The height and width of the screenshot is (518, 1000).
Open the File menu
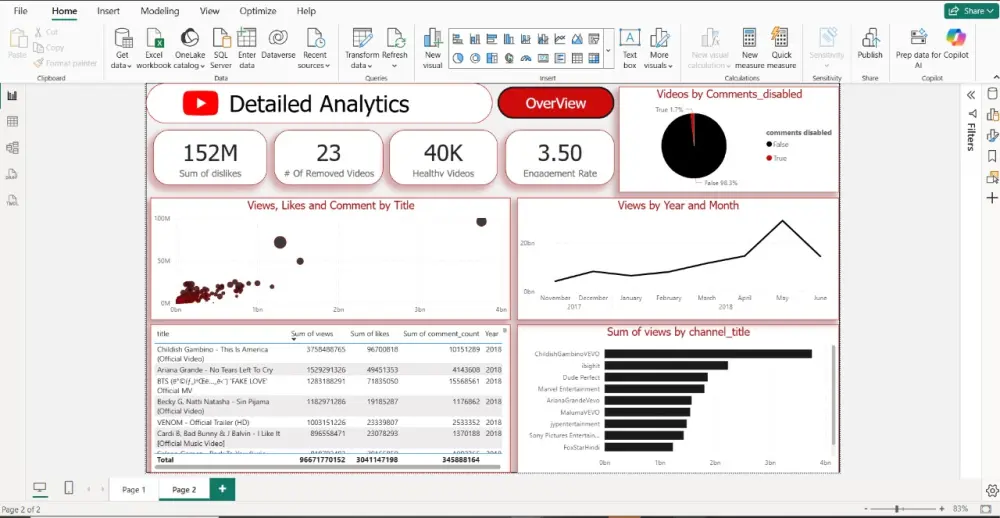(20, 11)
